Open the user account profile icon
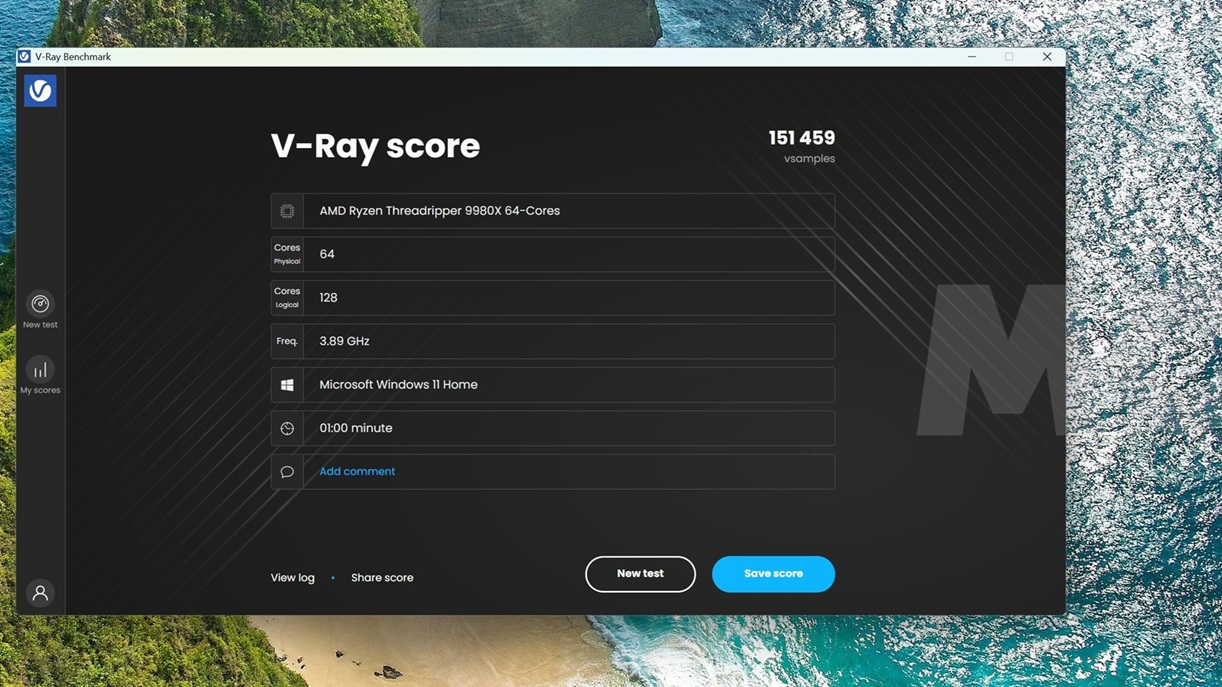The image size is (1222, 687). pyautogui.click(x=40, y=593)
